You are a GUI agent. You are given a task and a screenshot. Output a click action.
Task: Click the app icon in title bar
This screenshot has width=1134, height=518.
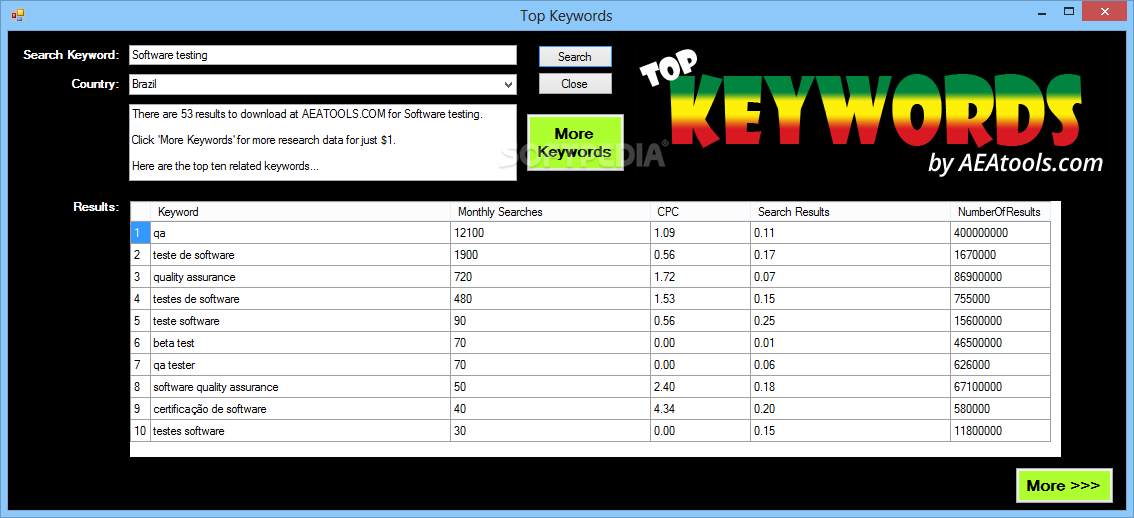pos(17,14)
